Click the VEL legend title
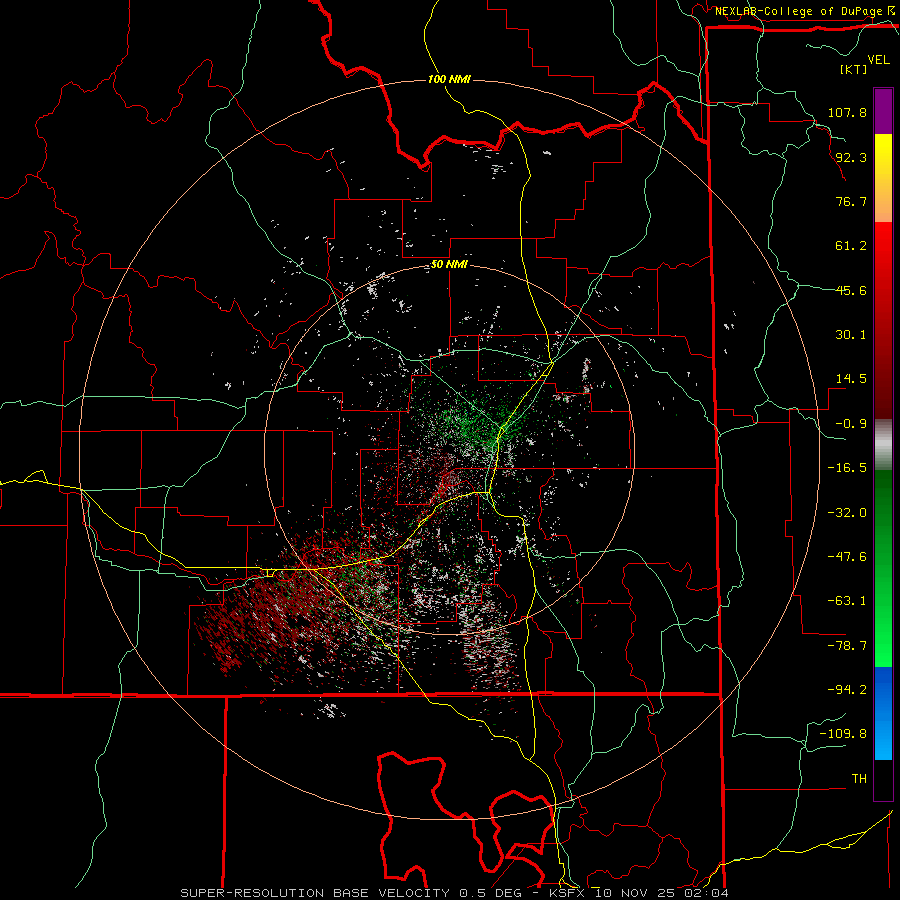900x900 pixels. click(878, 60)
